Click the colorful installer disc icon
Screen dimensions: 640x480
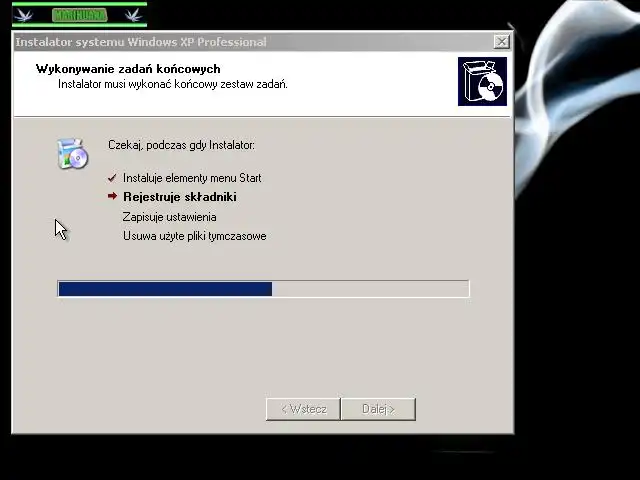(x=73, y=153)
